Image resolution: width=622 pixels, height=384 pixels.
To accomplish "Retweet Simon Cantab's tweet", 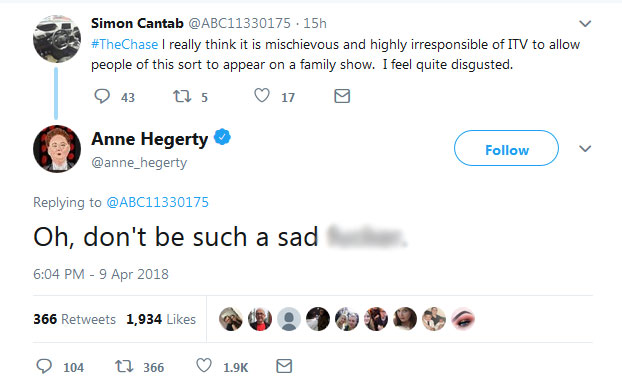I will pos(182,96).
